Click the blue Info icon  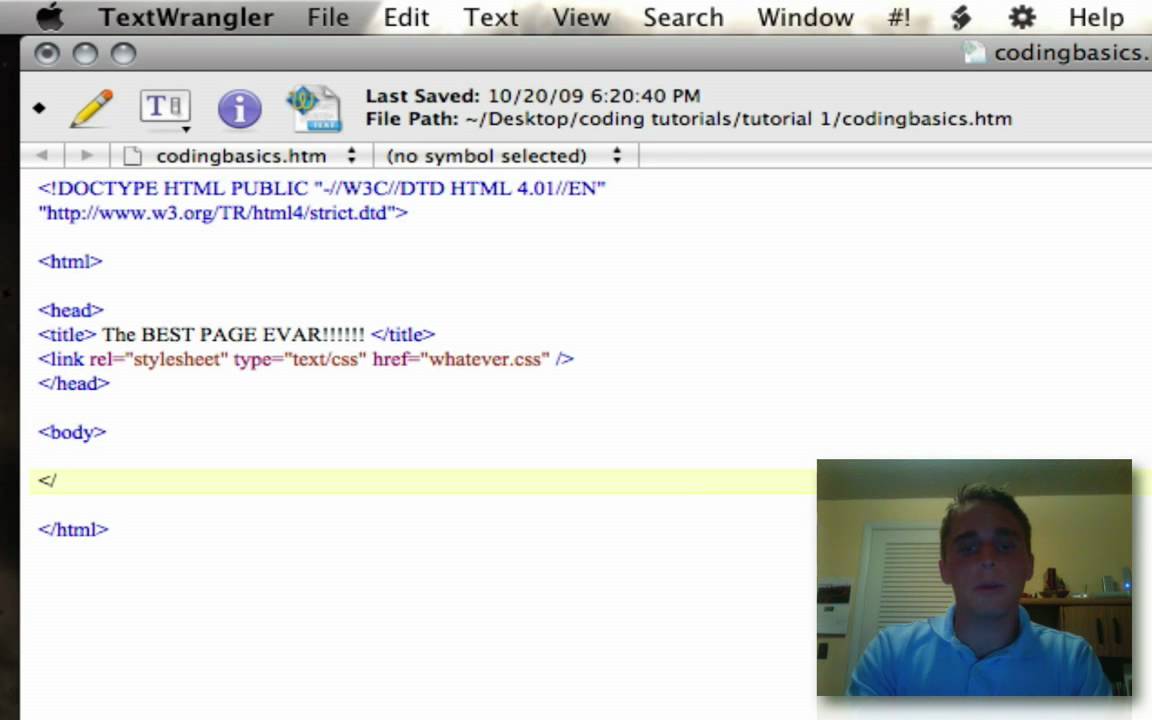tap(240, 109)
